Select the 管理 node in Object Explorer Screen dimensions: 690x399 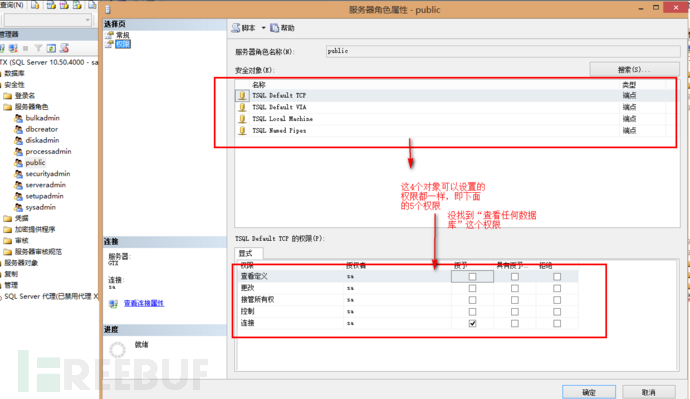[11, 285]
